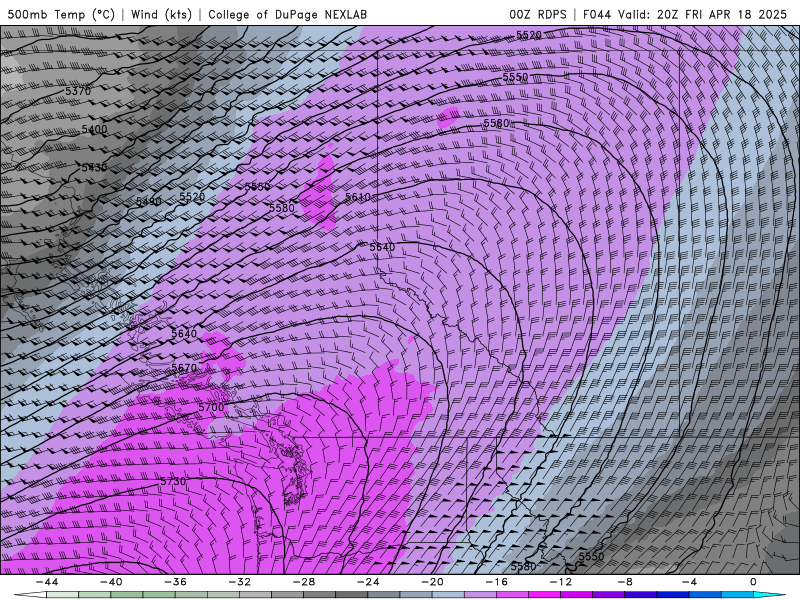Click the 'Wind (kts)' header label
Image resolution: width=800 pixels, height=600 pixels.
(x=162, y=14)
